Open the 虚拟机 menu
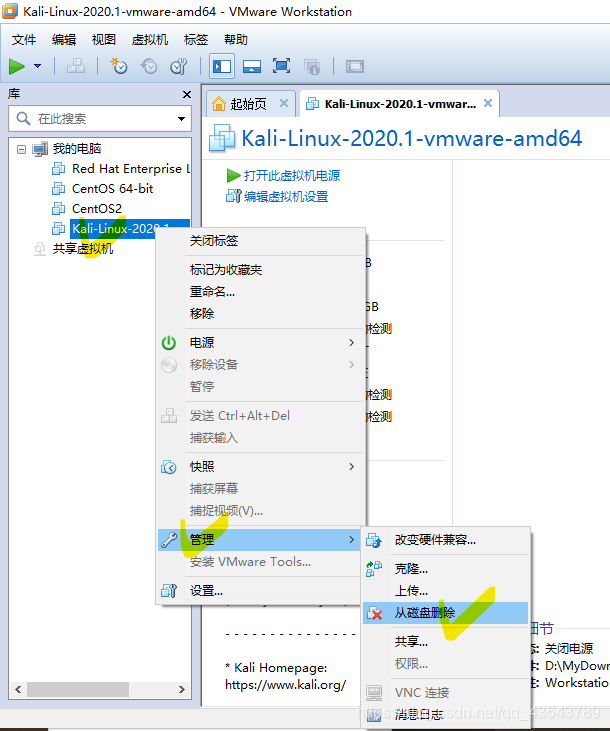This screenshot has height=731, width=610. click(150, 40)
